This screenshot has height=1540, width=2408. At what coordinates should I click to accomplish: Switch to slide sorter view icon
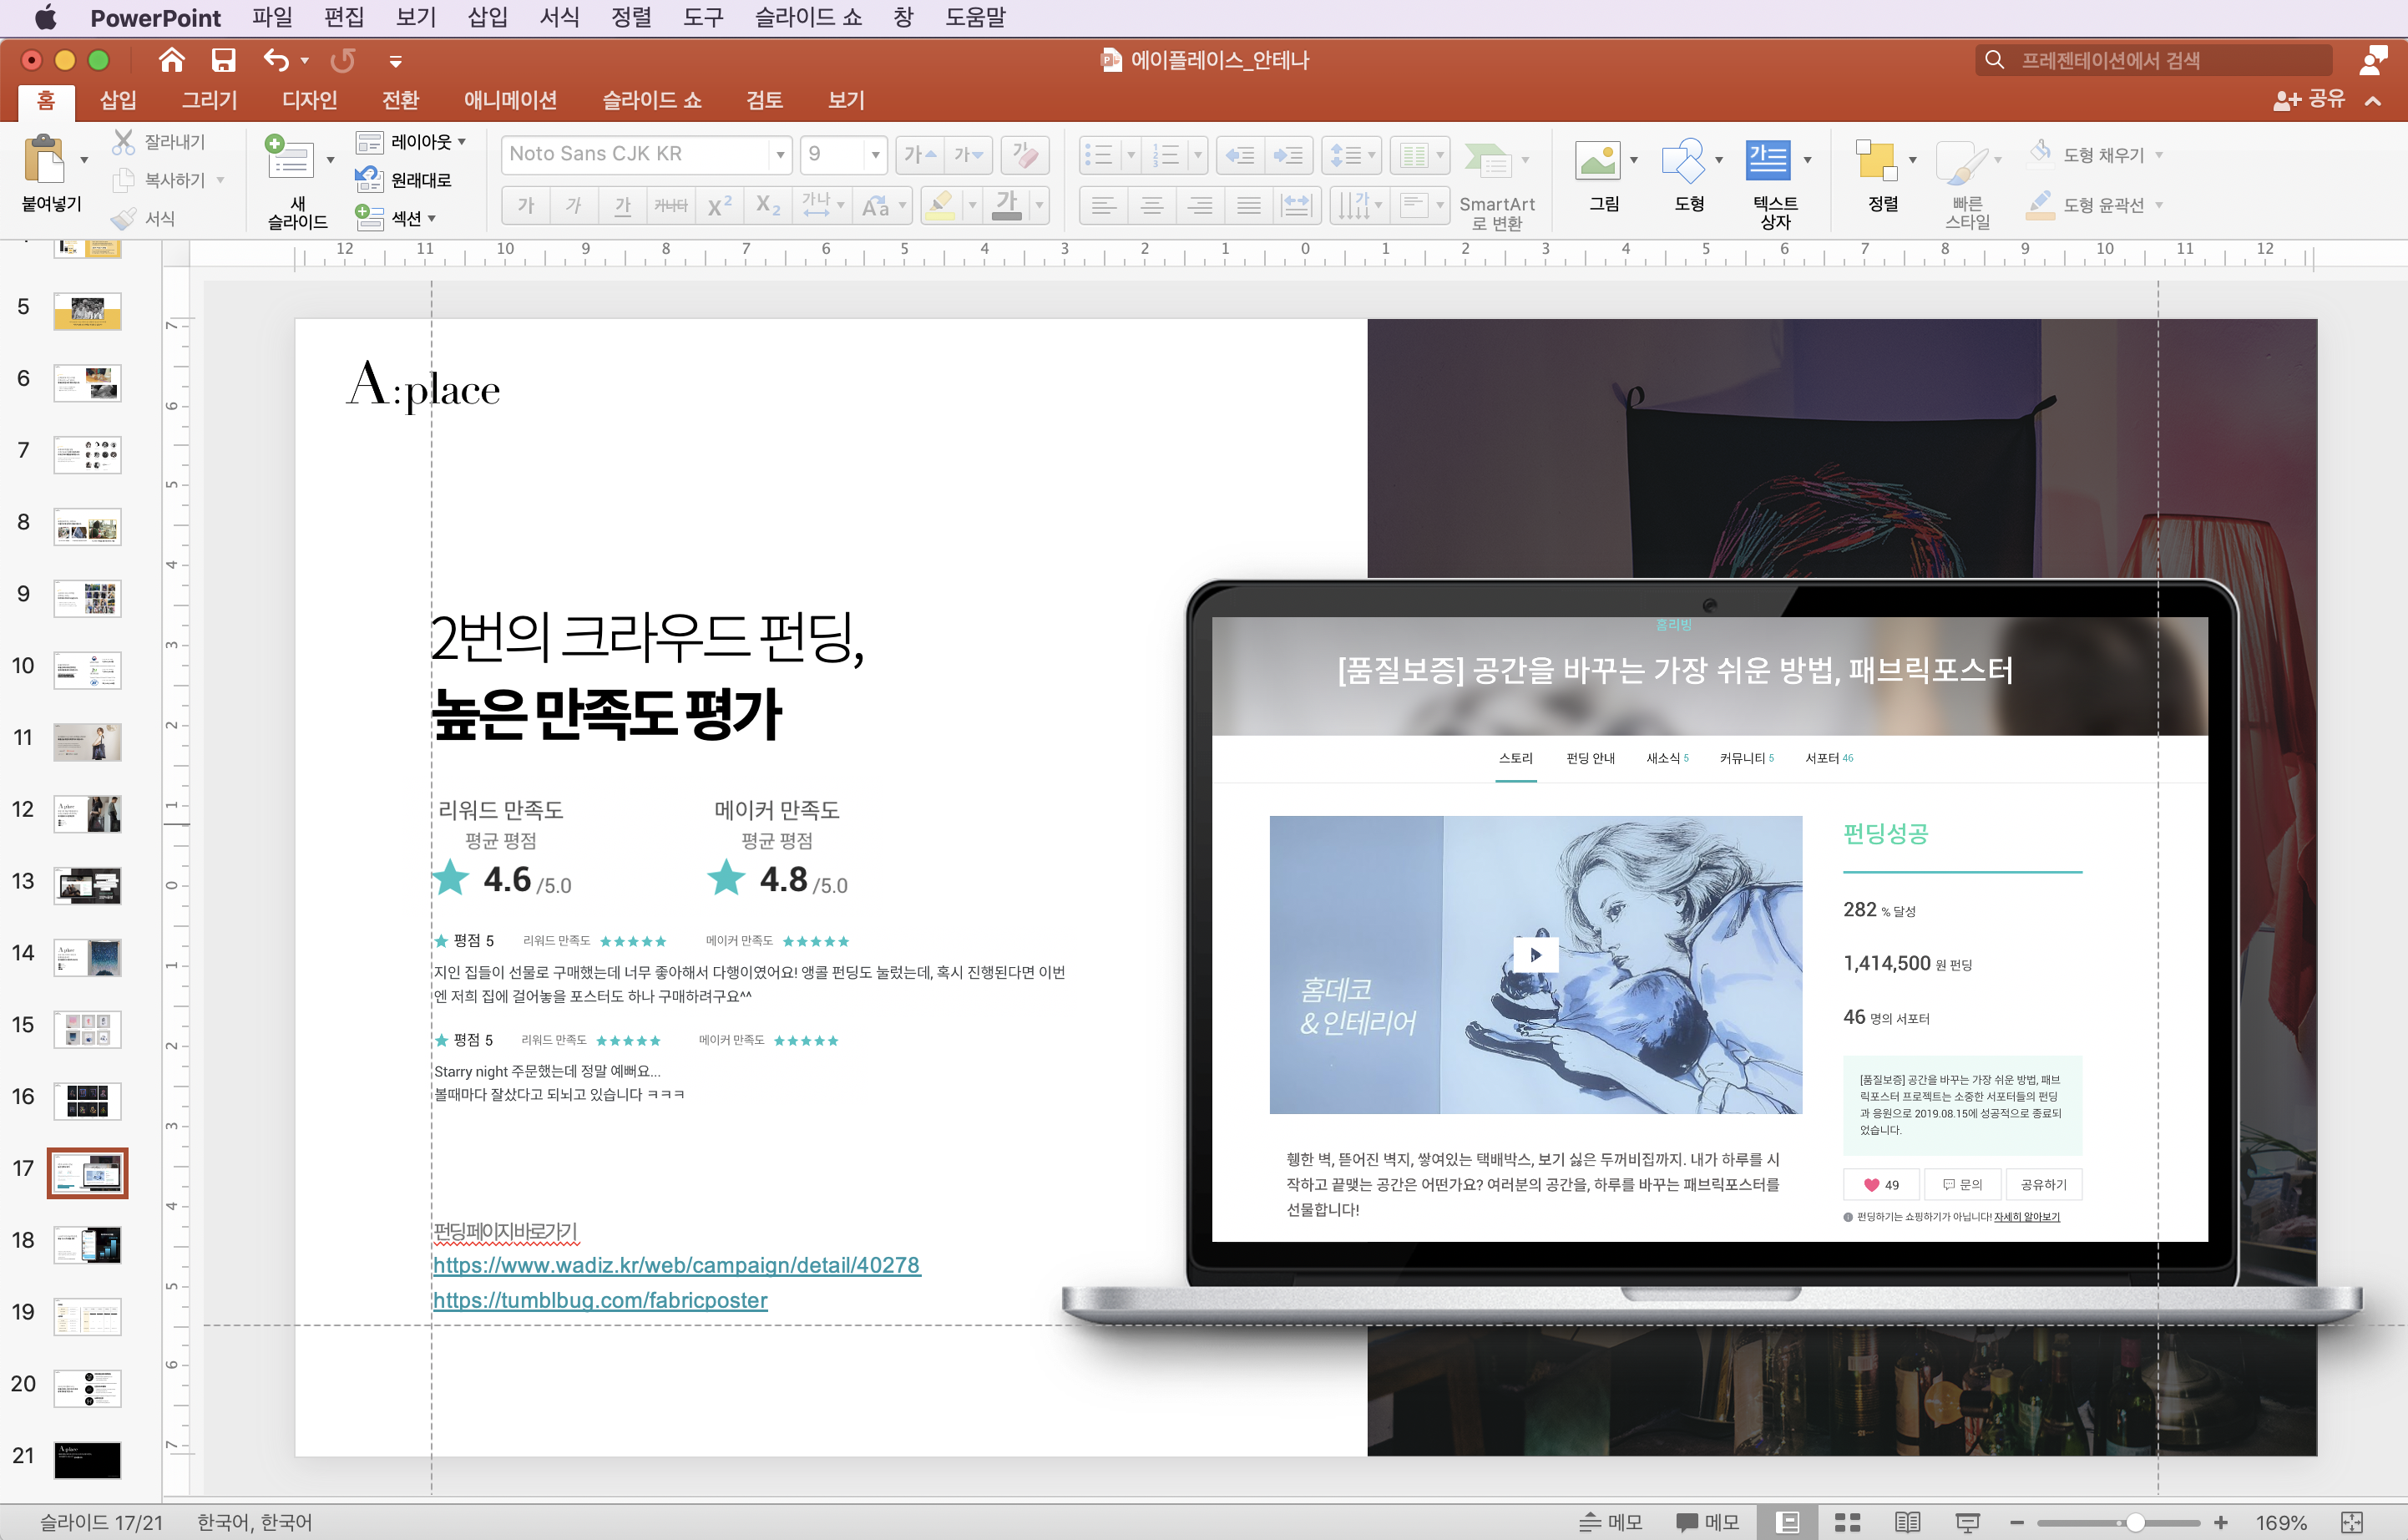[x=1847, y=1522]
